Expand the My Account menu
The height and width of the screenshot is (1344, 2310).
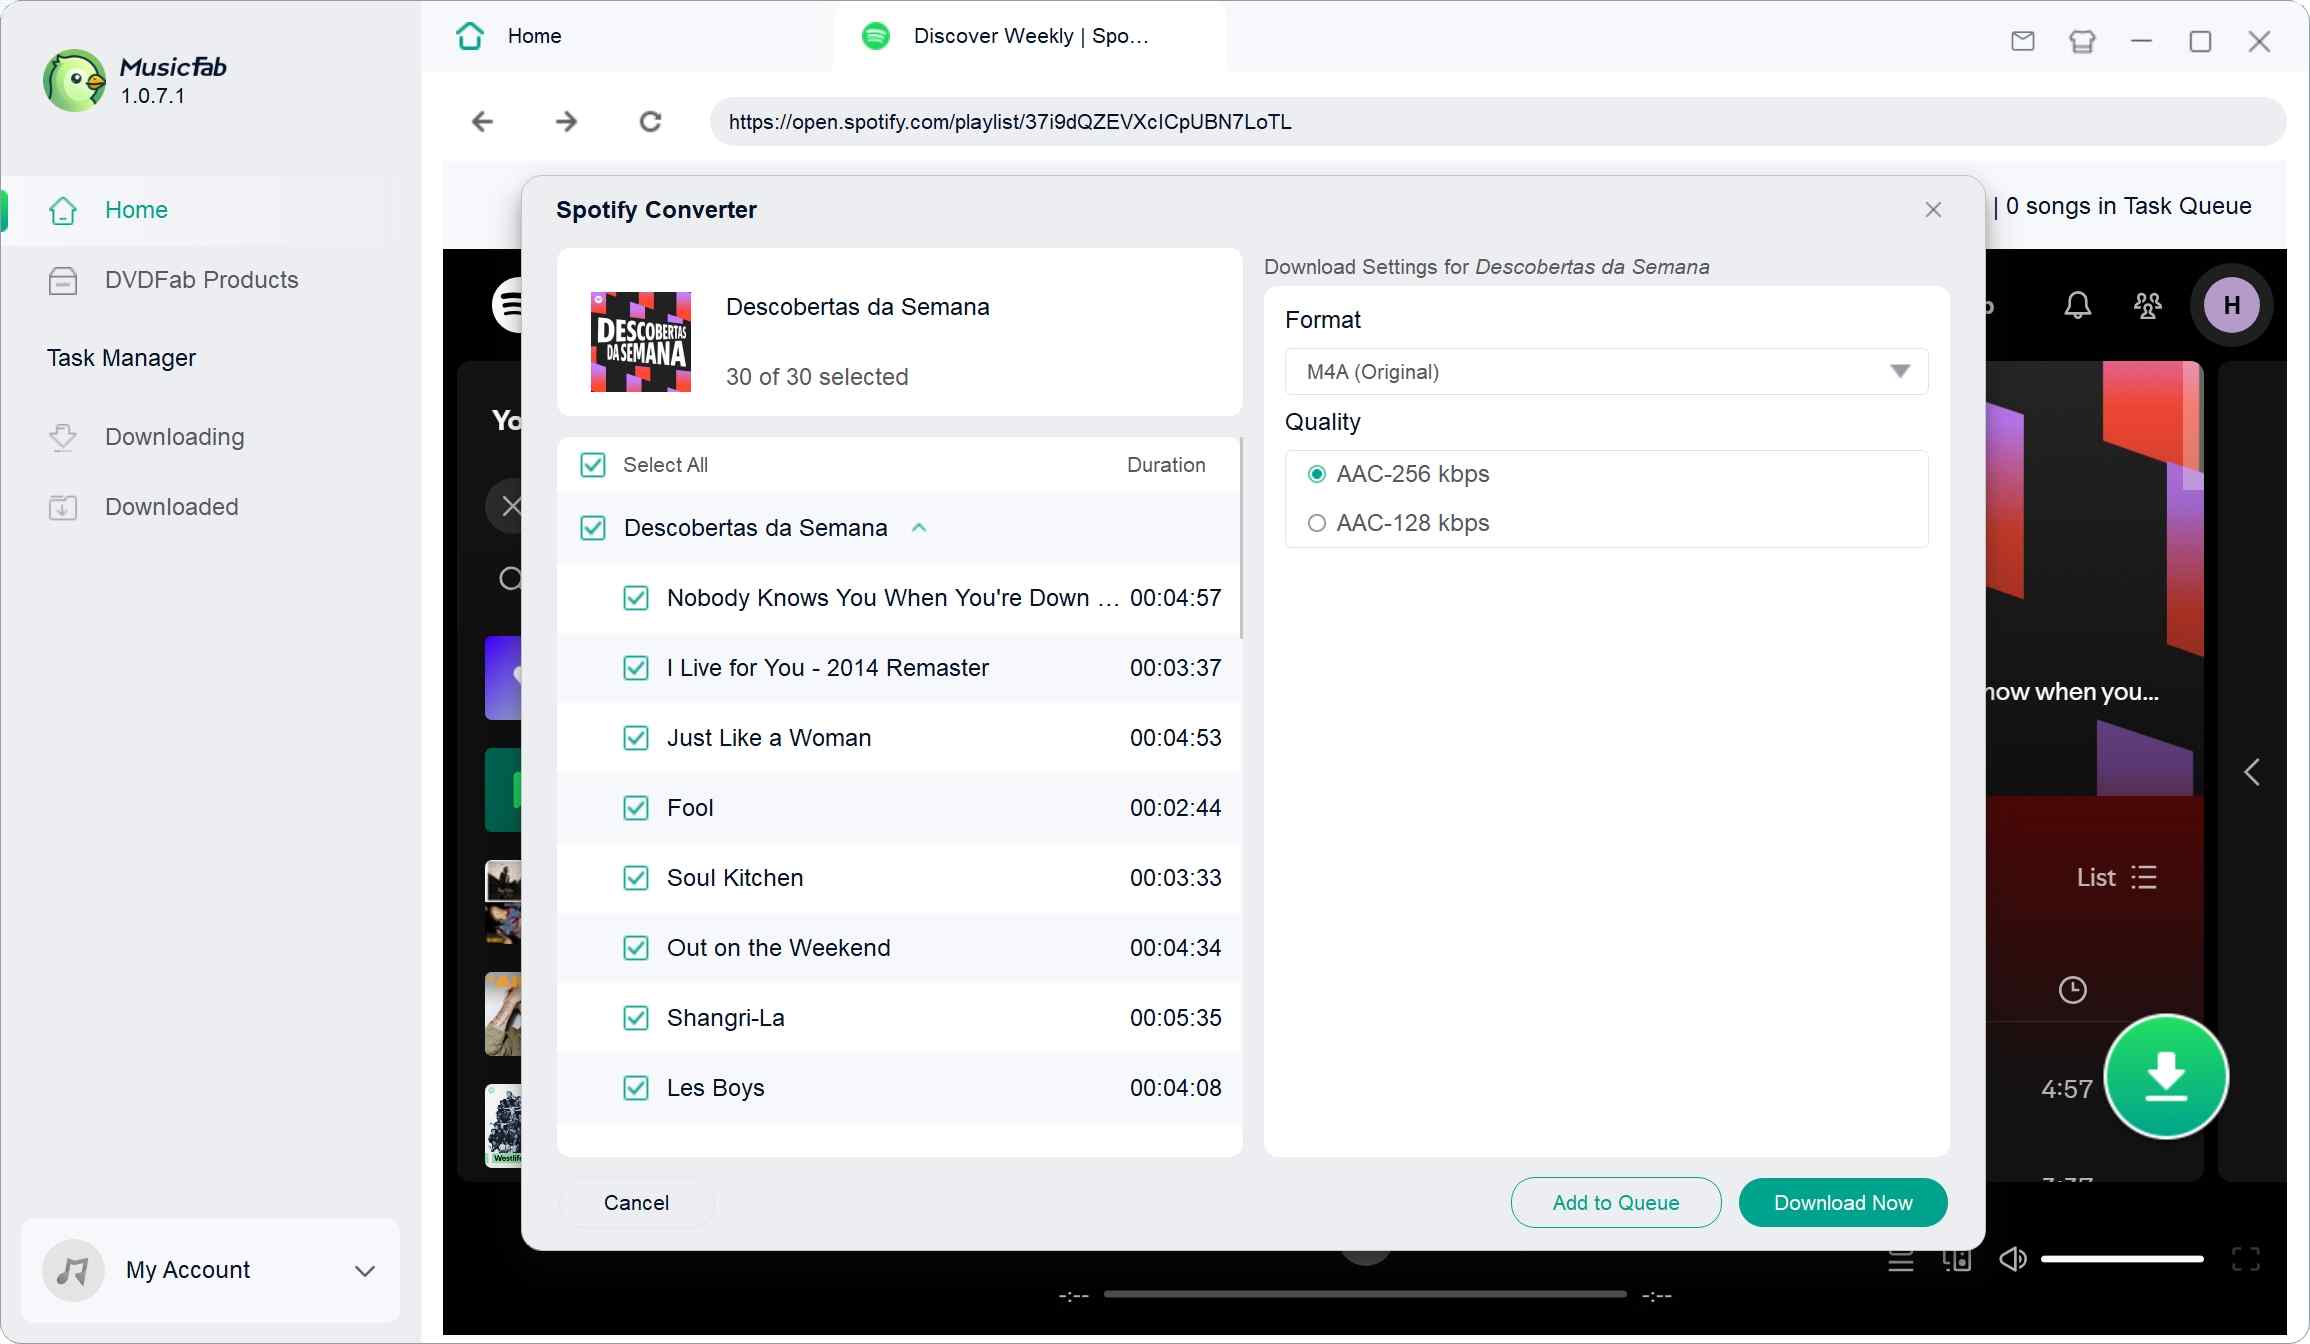pyautogui.click(x=365, y=1271)
